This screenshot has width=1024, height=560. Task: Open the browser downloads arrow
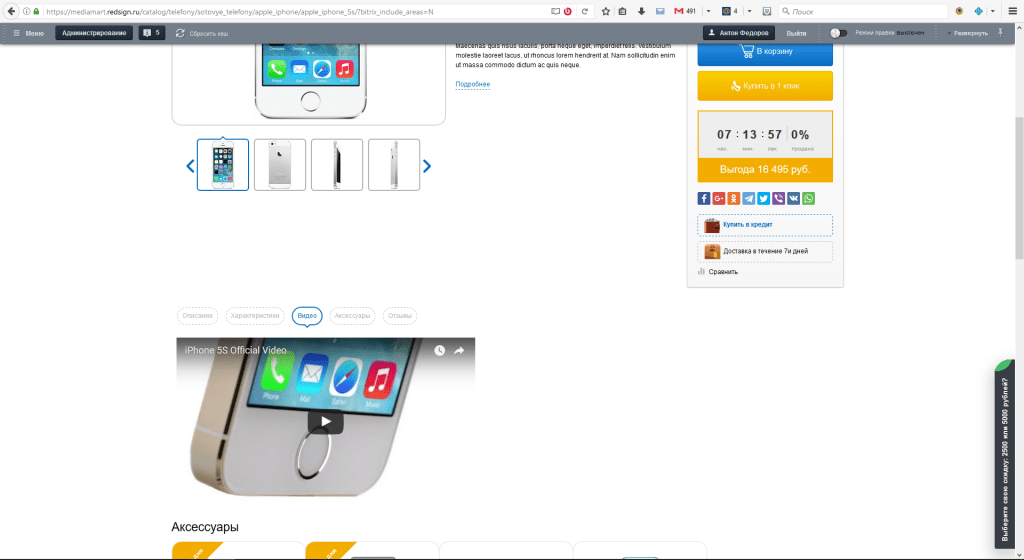point(641,11)
